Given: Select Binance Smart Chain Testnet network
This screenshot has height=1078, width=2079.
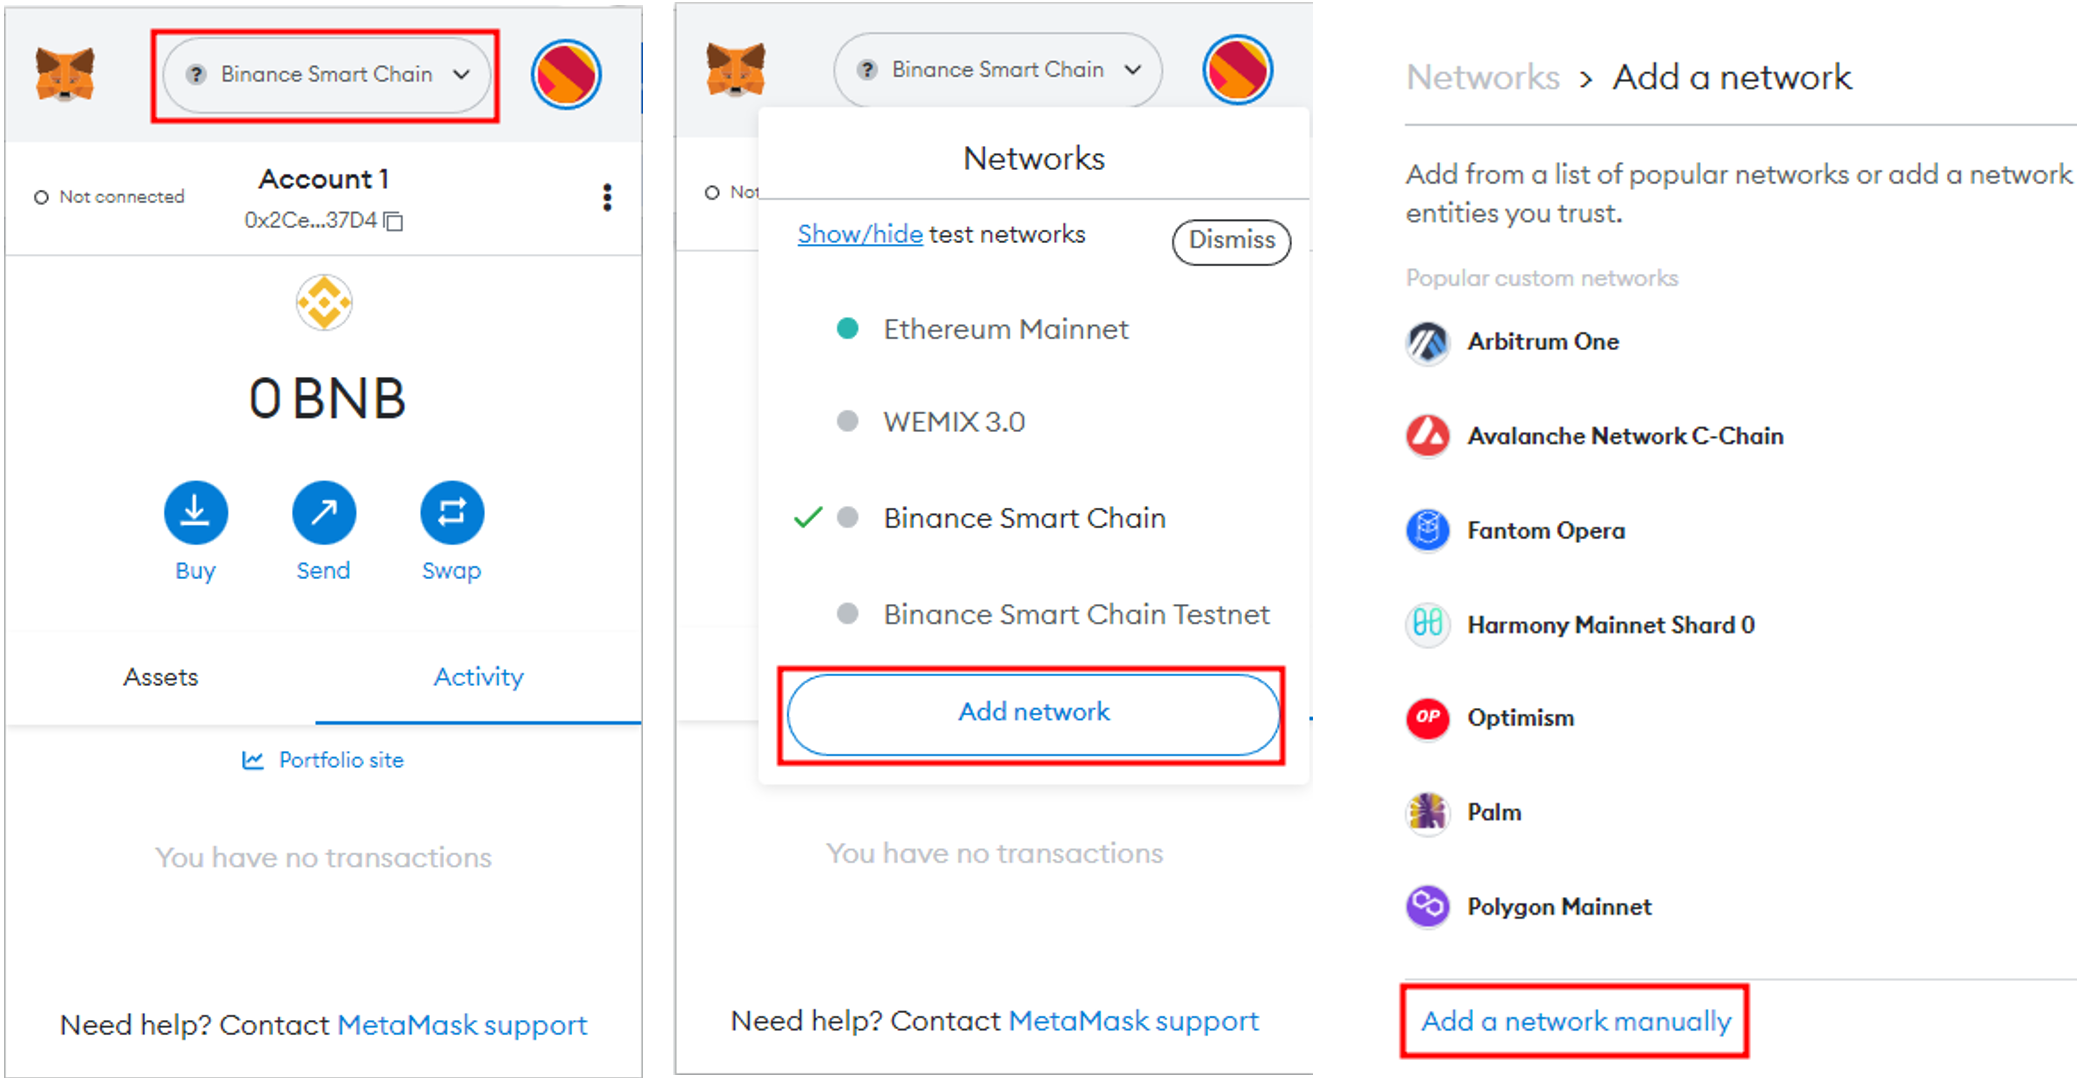Looking at the screenshot, I should 1076,614.
